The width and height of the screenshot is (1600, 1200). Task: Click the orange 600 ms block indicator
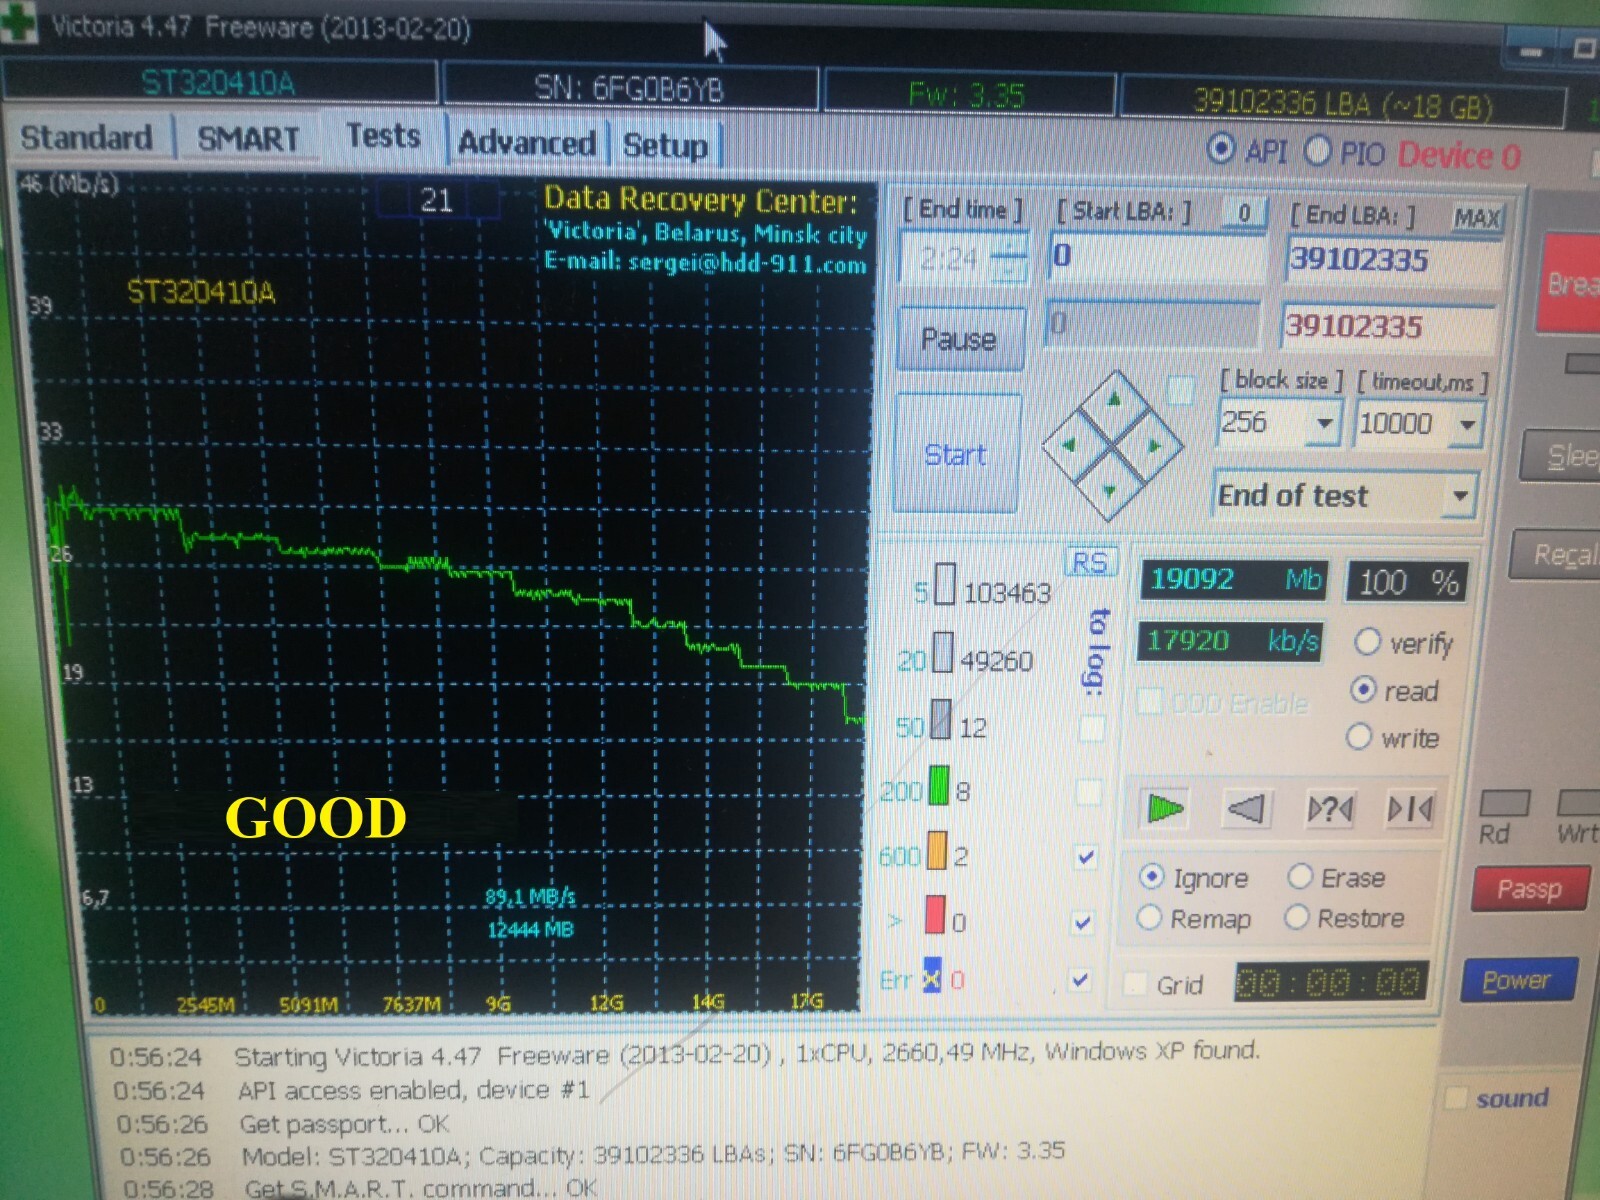click(937, 850)
